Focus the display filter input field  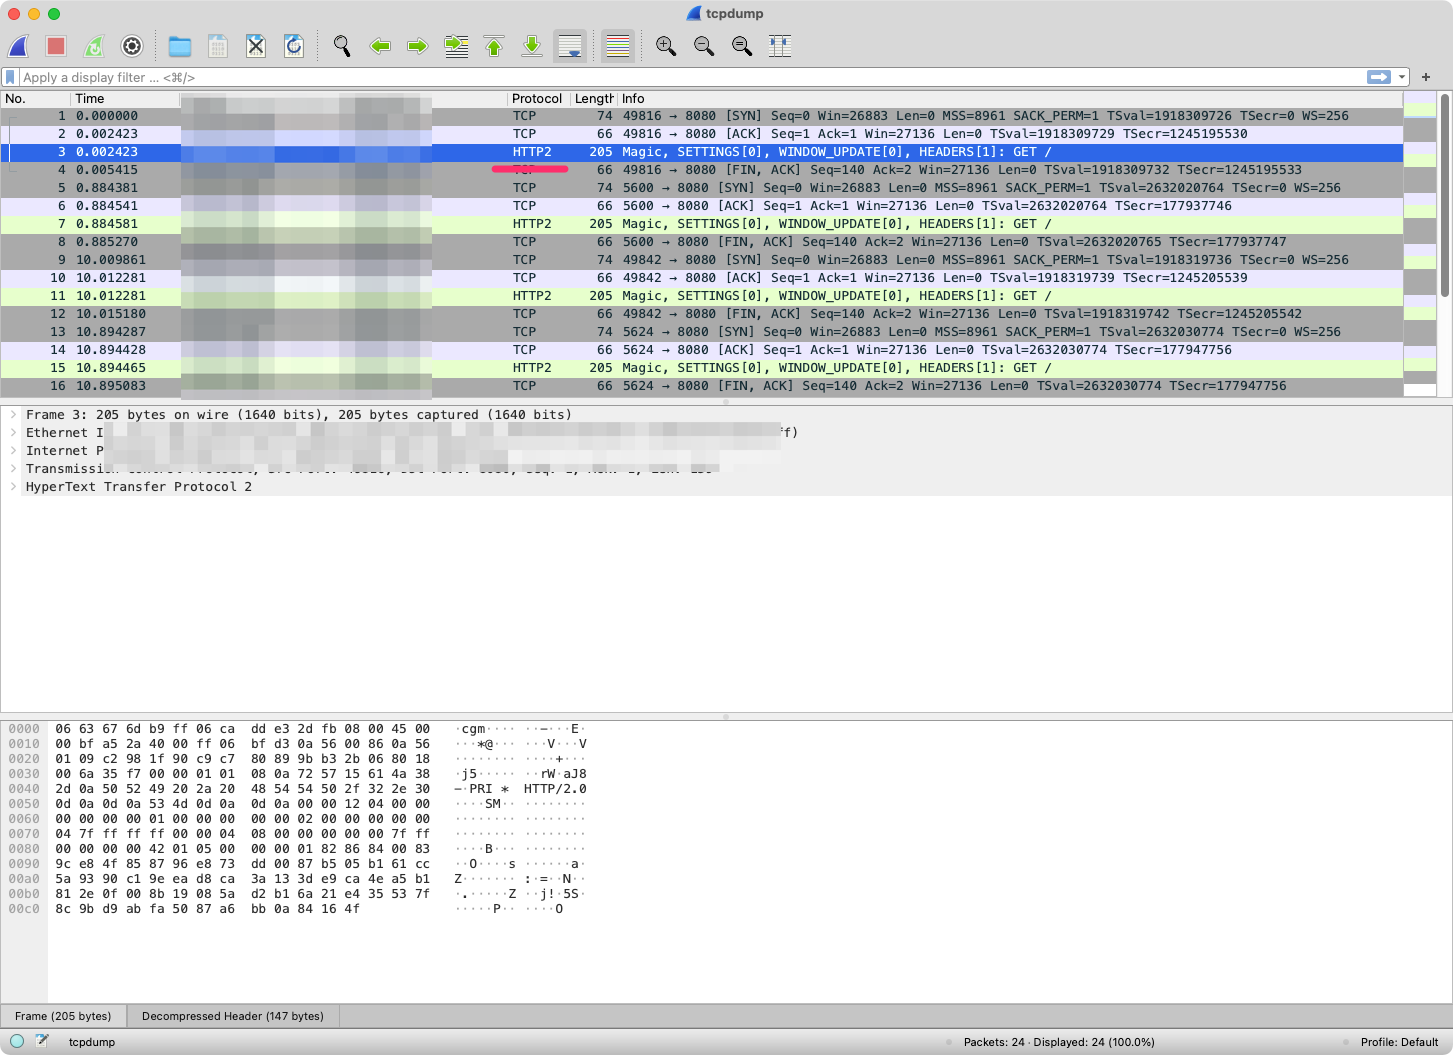point(690,77)
